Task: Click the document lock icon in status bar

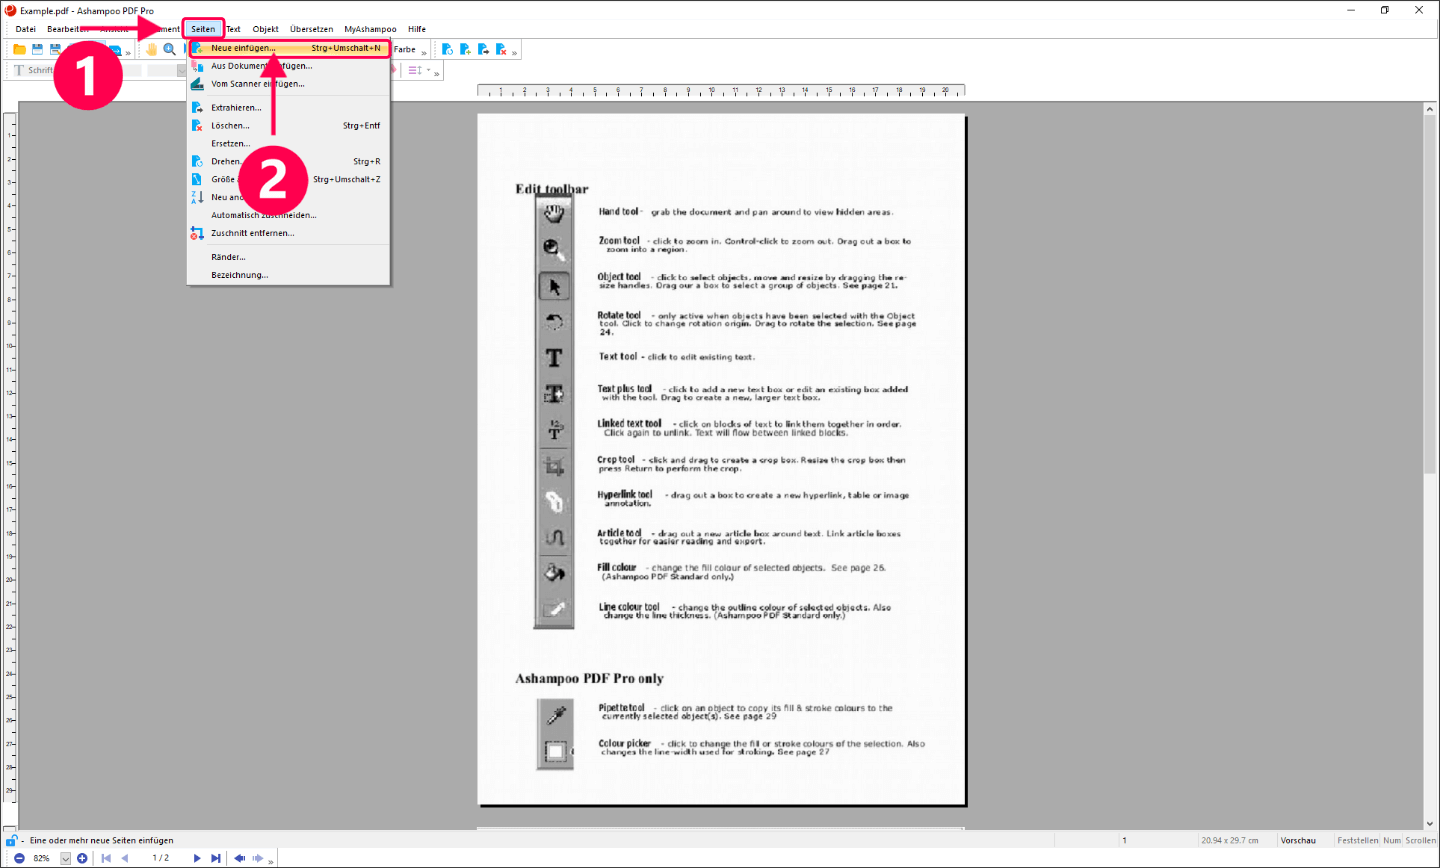Action: [x=12, y=840]
